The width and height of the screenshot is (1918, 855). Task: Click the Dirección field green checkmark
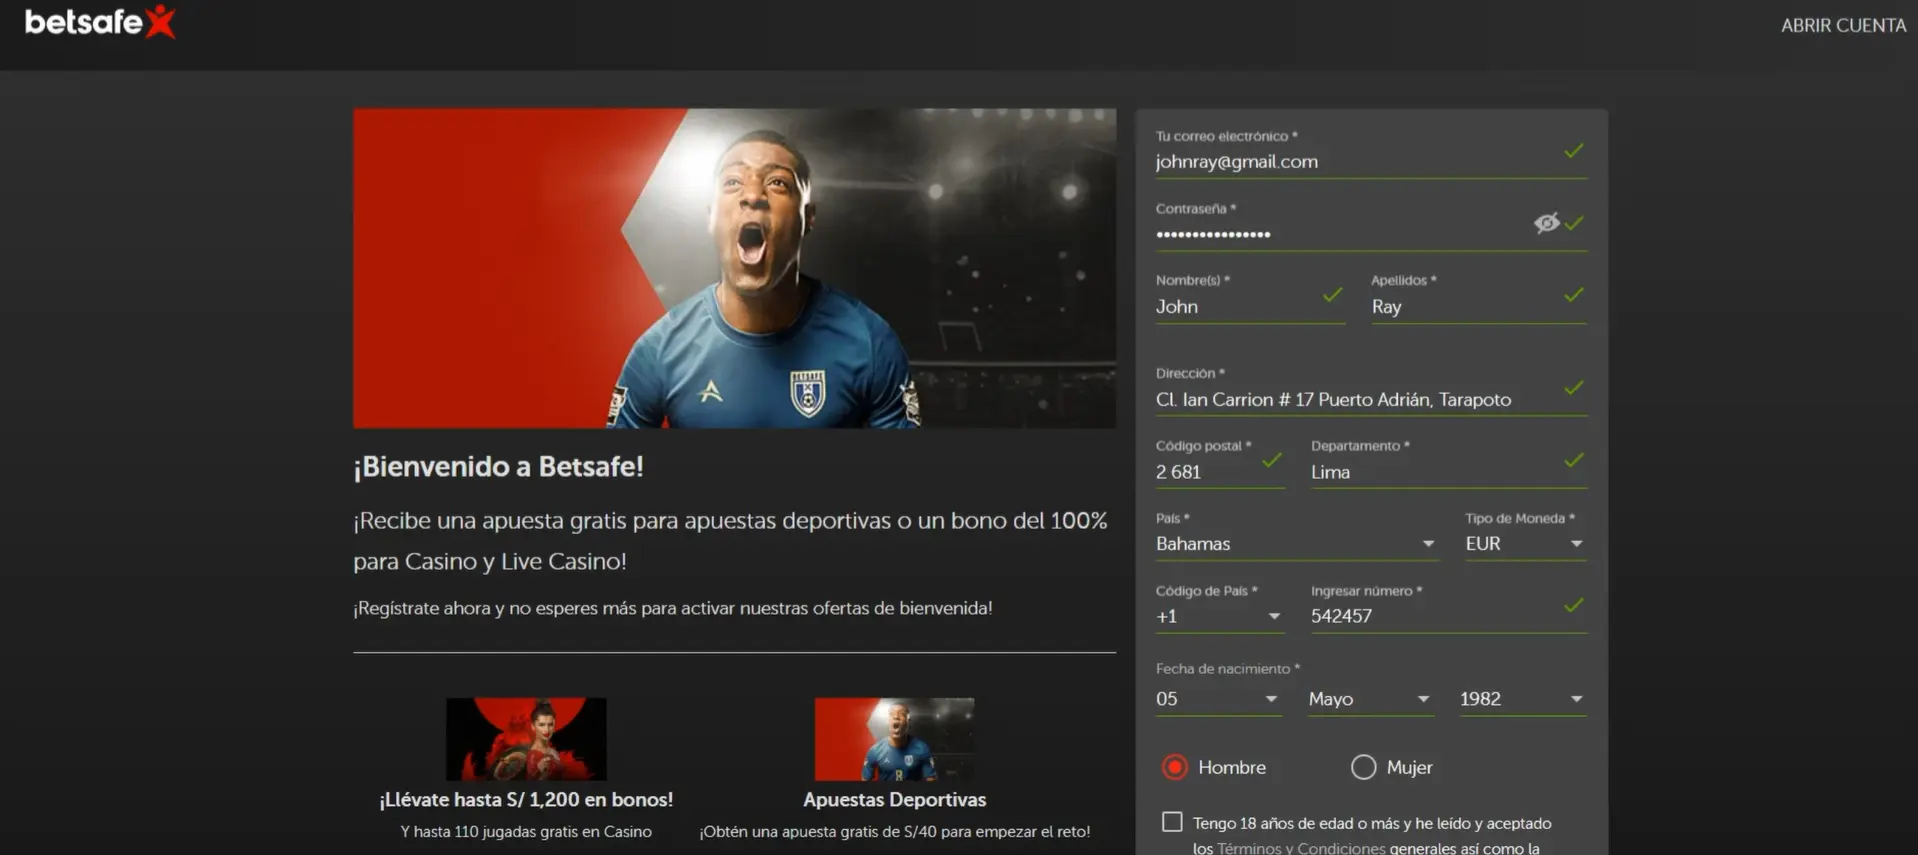click(1574, 388)
